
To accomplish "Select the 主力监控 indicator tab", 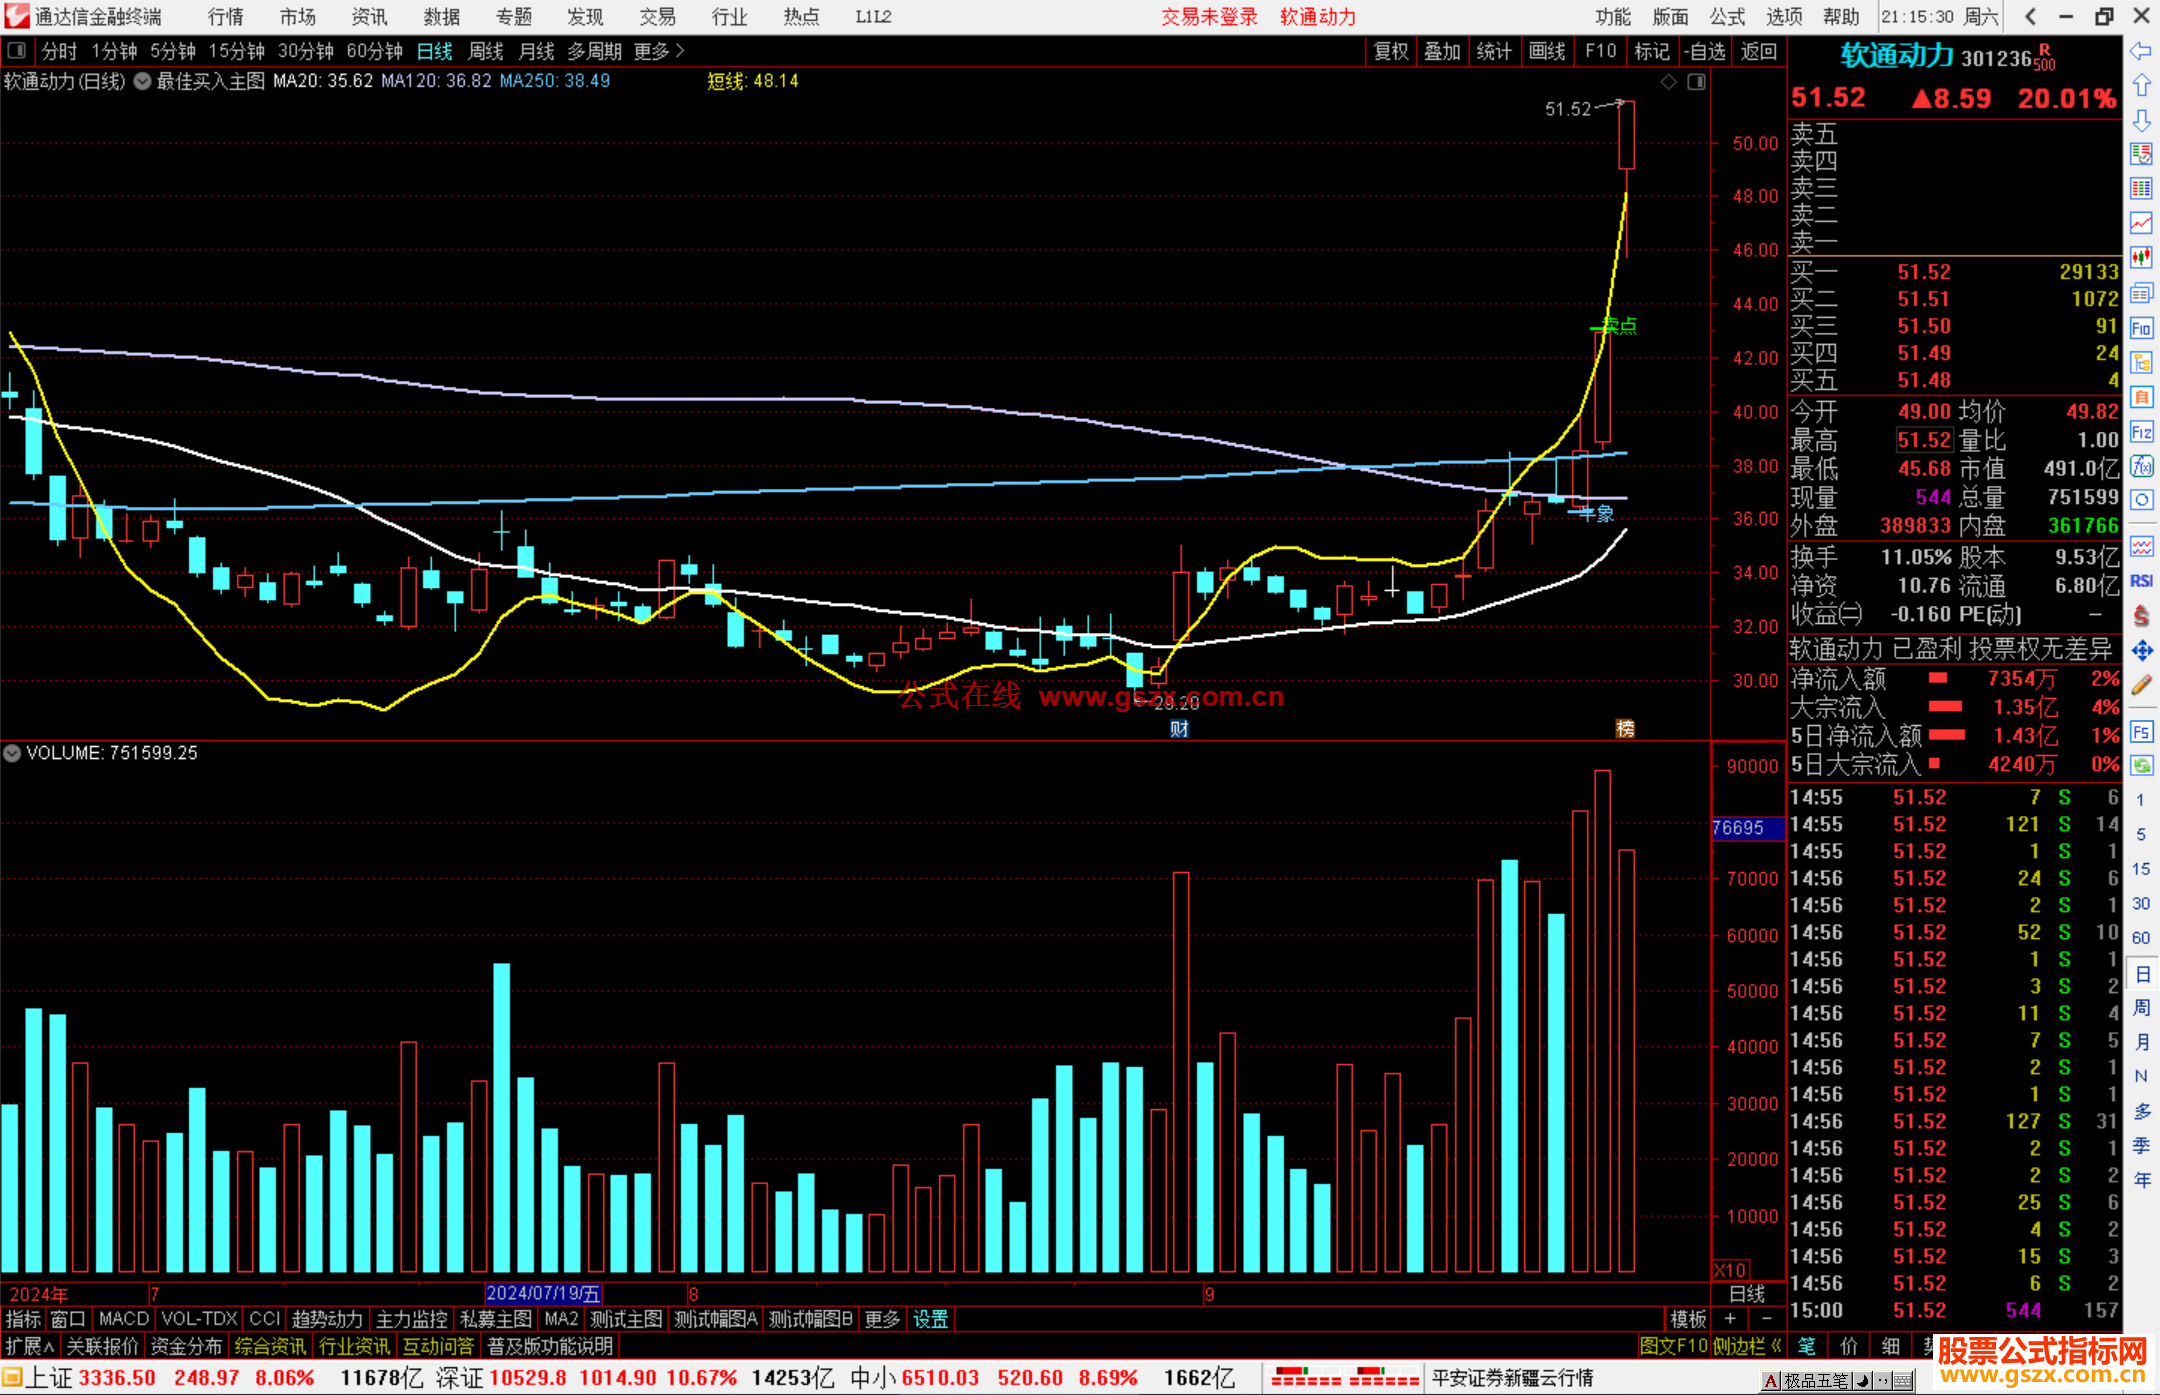I will [412, 1320].
